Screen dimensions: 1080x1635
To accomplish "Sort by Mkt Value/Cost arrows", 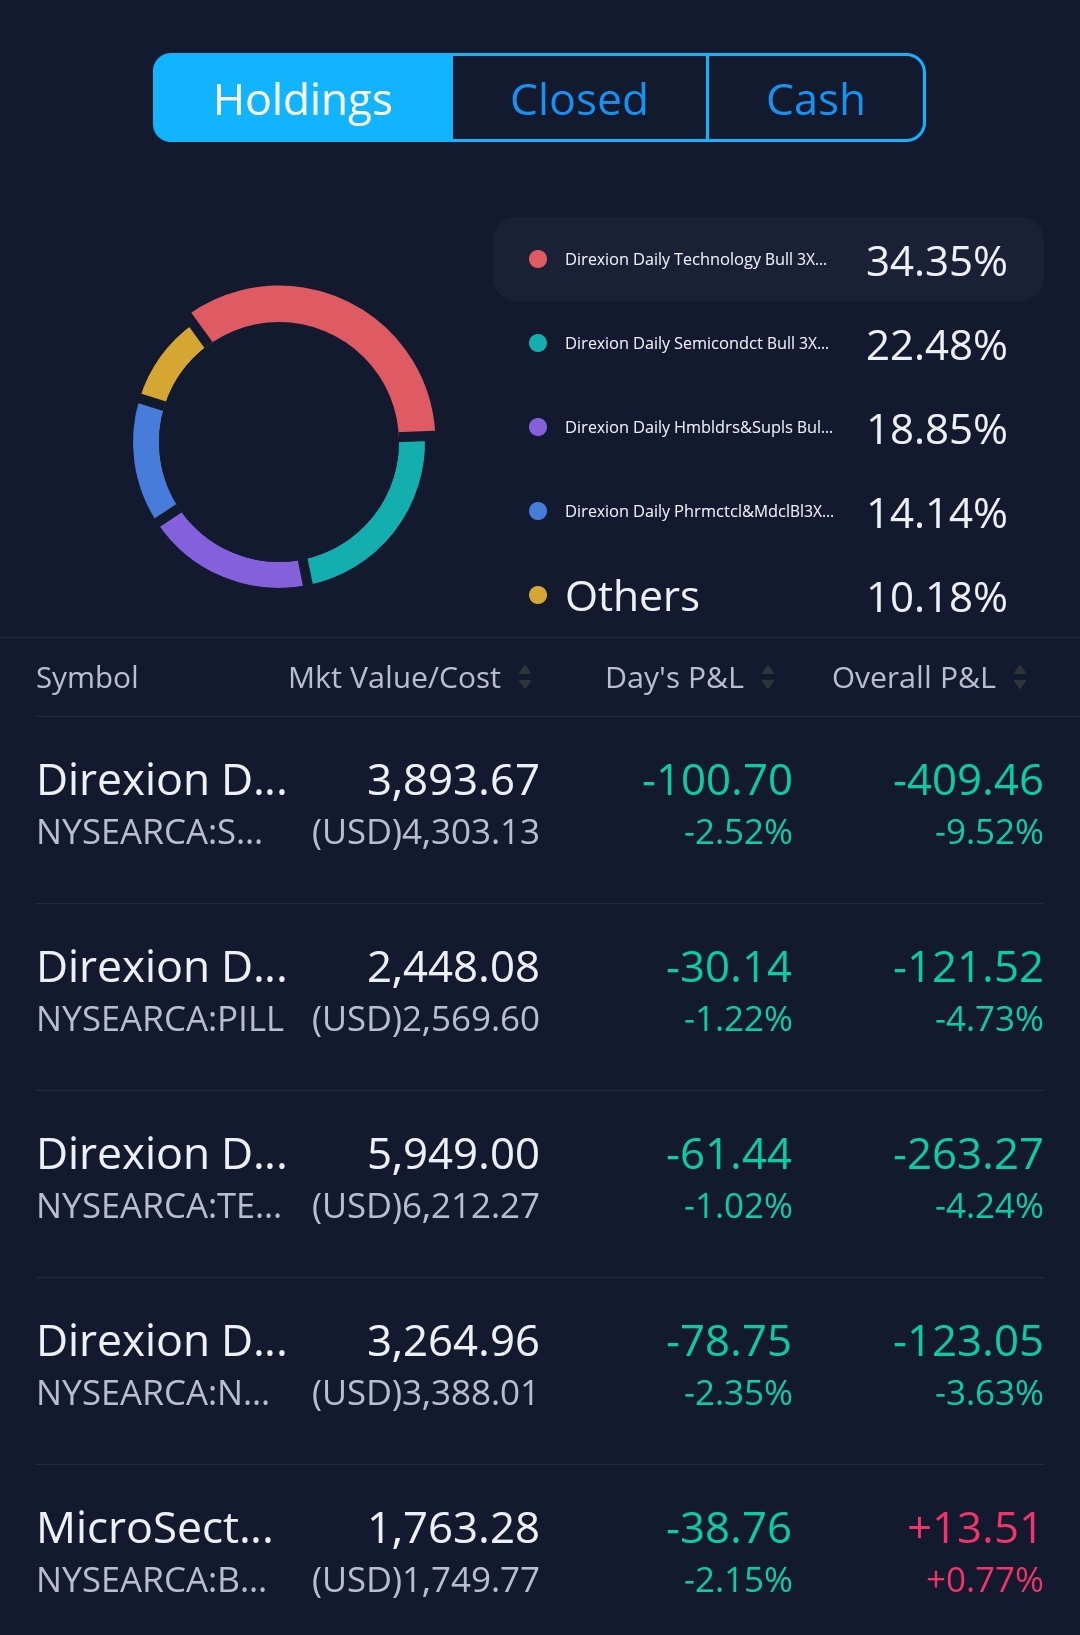I will [x=525, y=678].
